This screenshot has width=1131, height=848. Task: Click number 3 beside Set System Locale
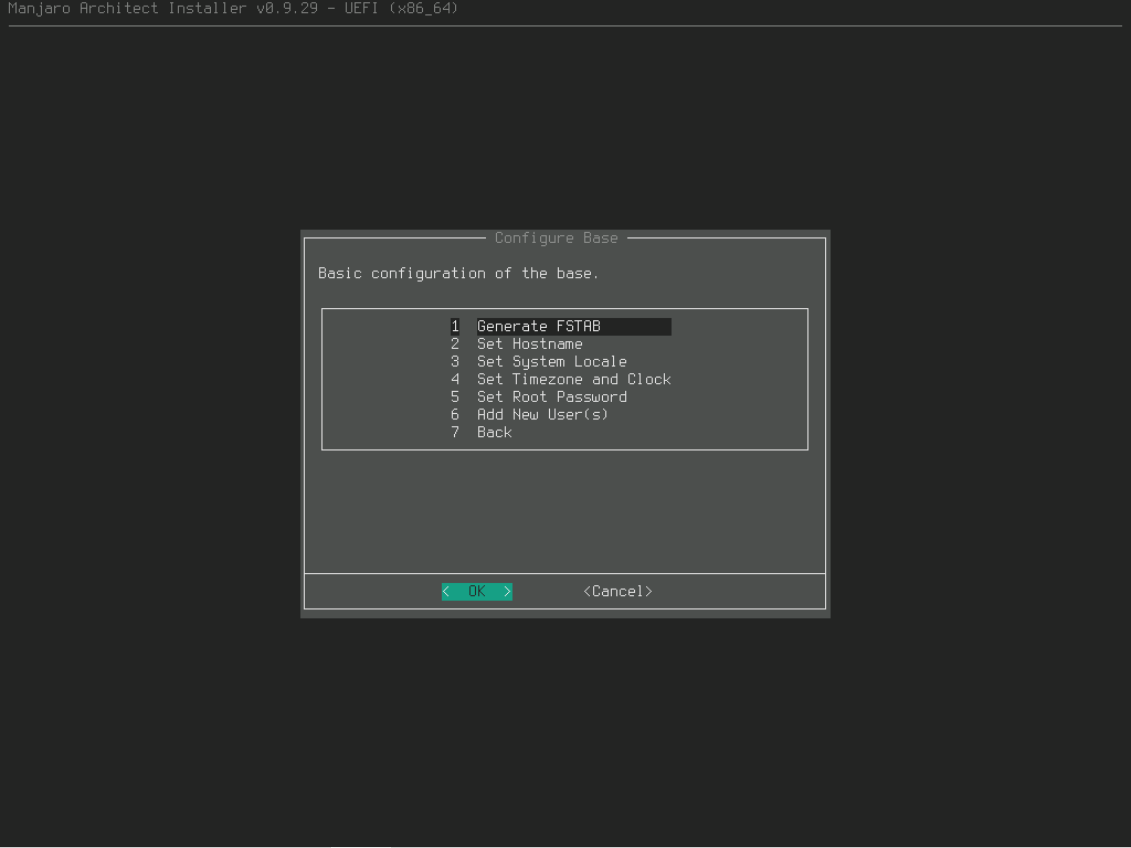coord(455,362)
